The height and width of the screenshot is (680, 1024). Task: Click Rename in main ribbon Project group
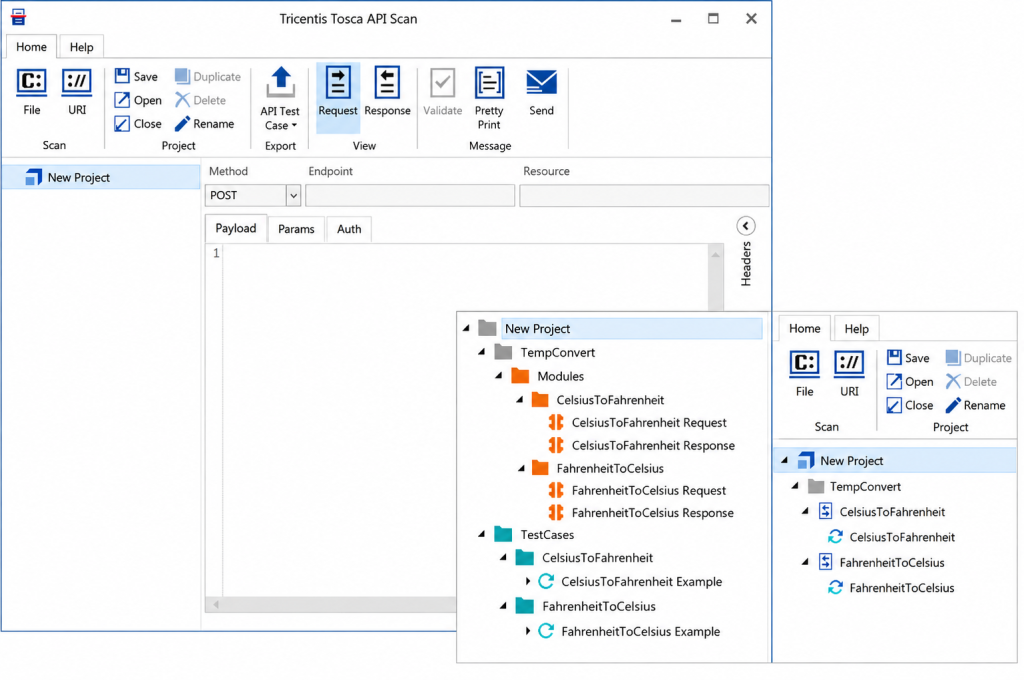204,123
